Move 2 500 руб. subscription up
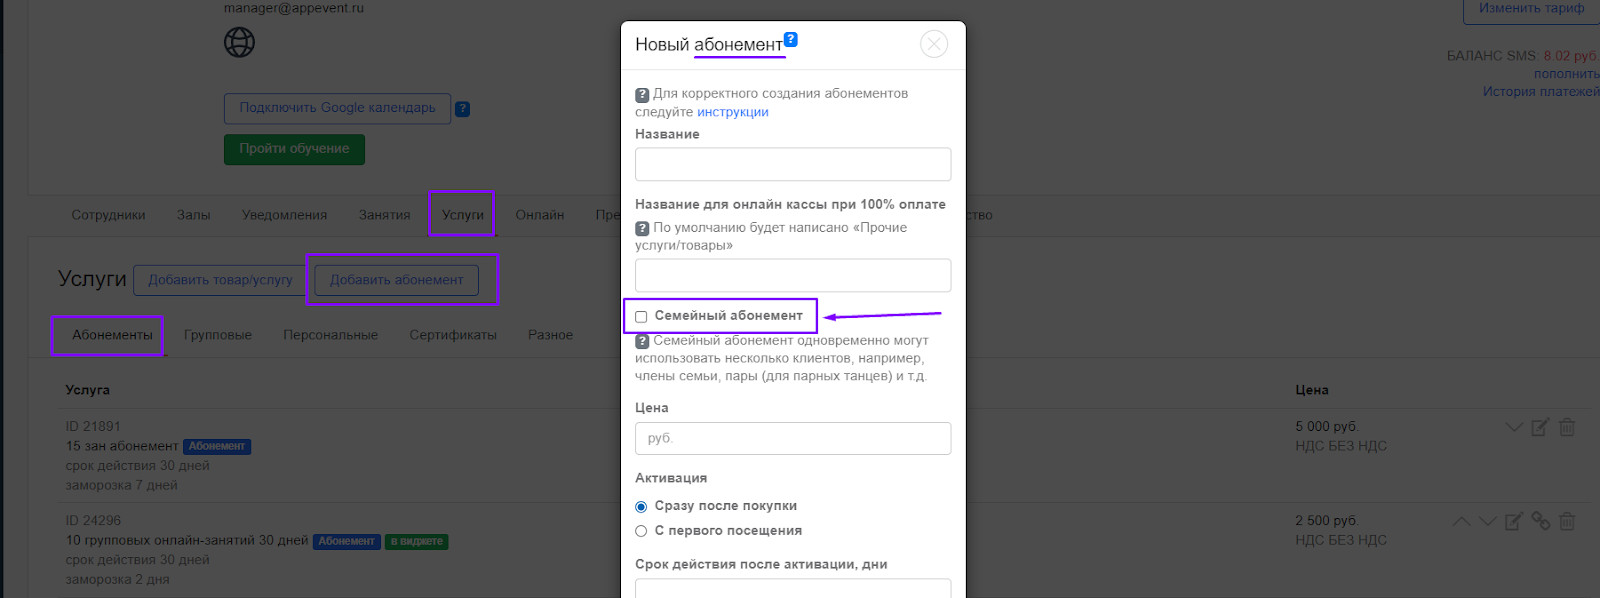The height and width of the screenshot is (598, 1600). pyautogui.click(x=1461, y=521)
